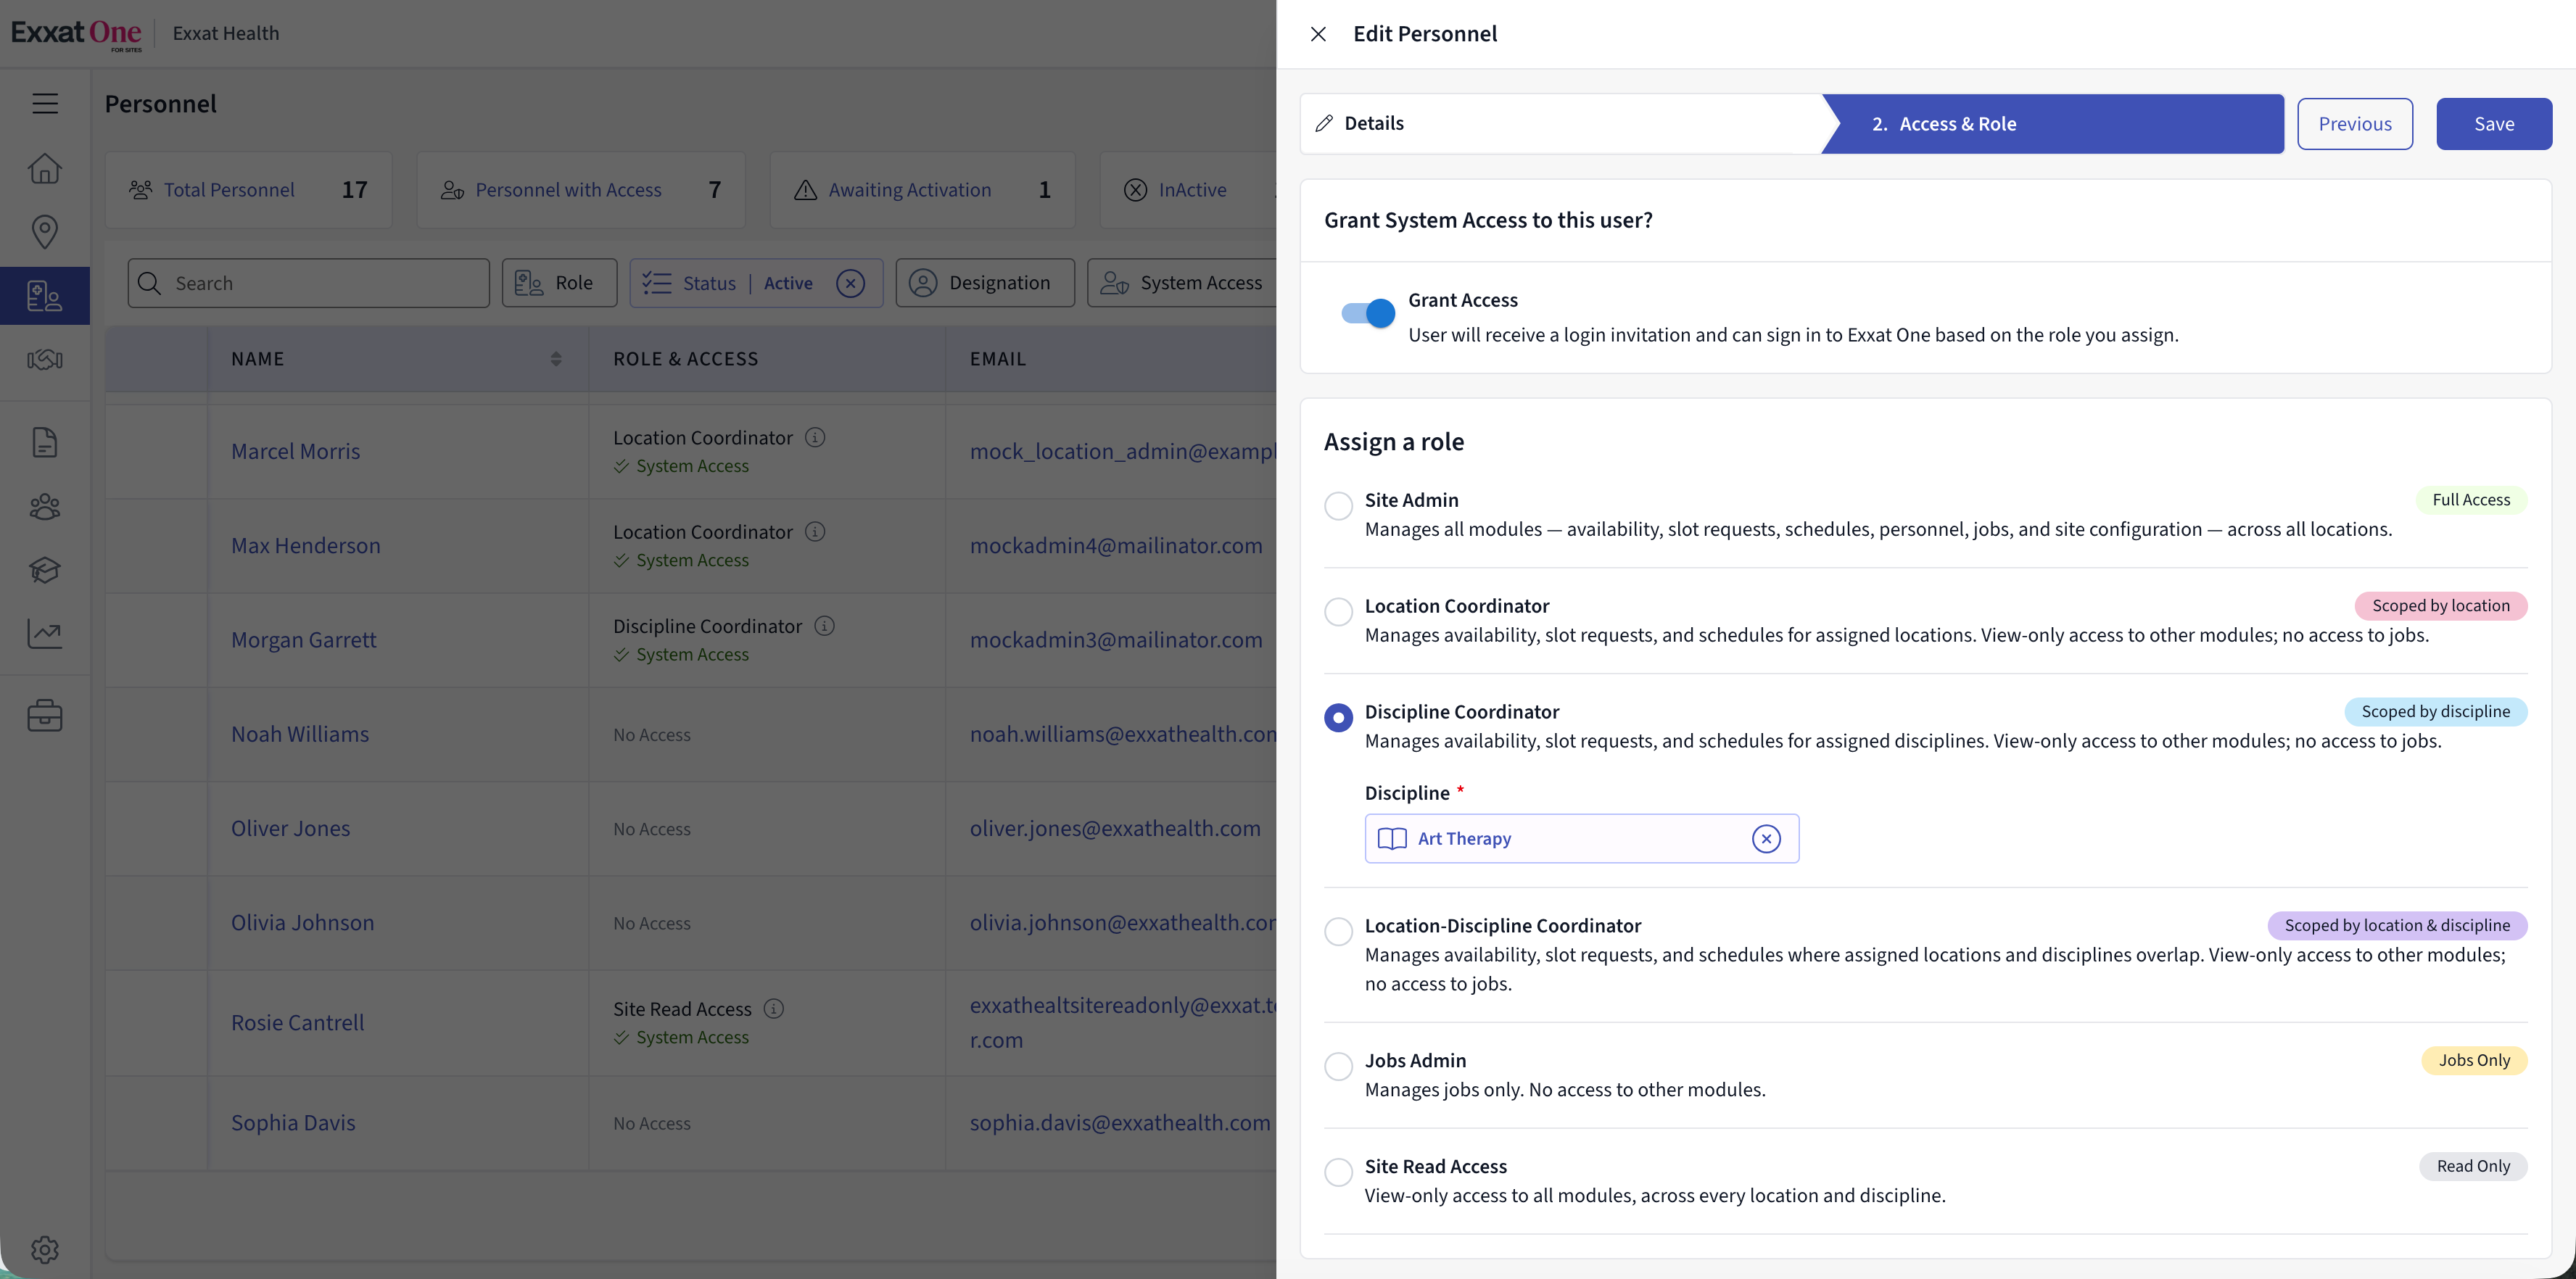Open Marcel Morris's personnel record

(296, 451)
